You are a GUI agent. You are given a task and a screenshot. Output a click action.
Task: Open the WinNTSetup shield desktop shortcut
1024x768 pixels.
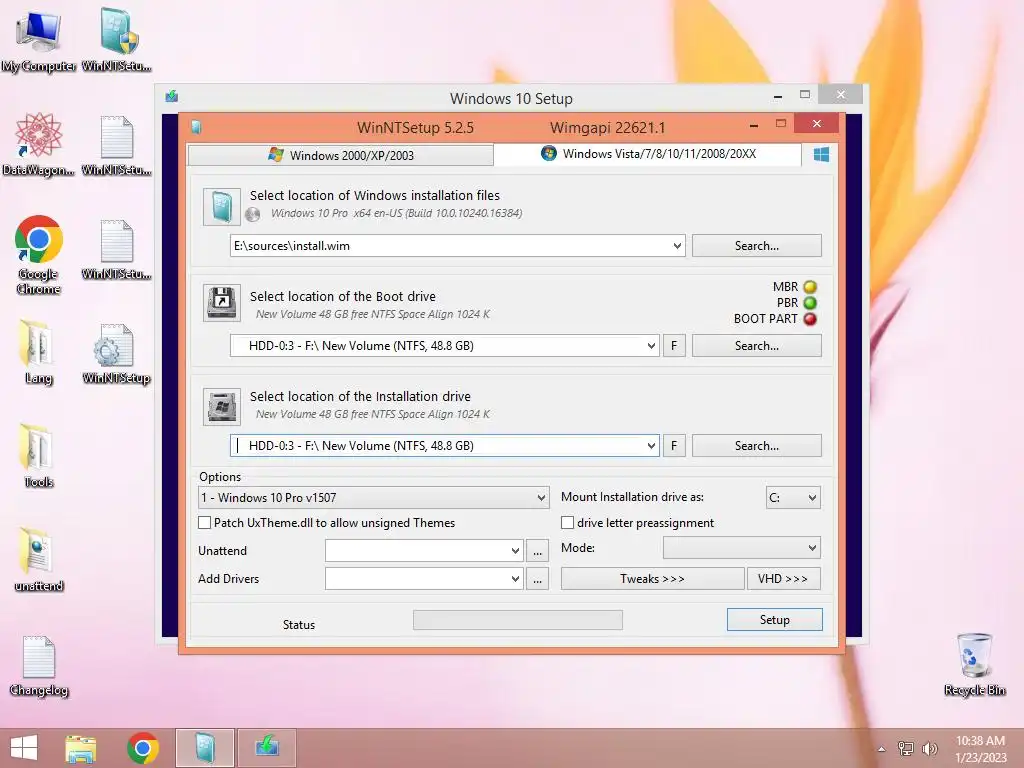coord(117,40)
